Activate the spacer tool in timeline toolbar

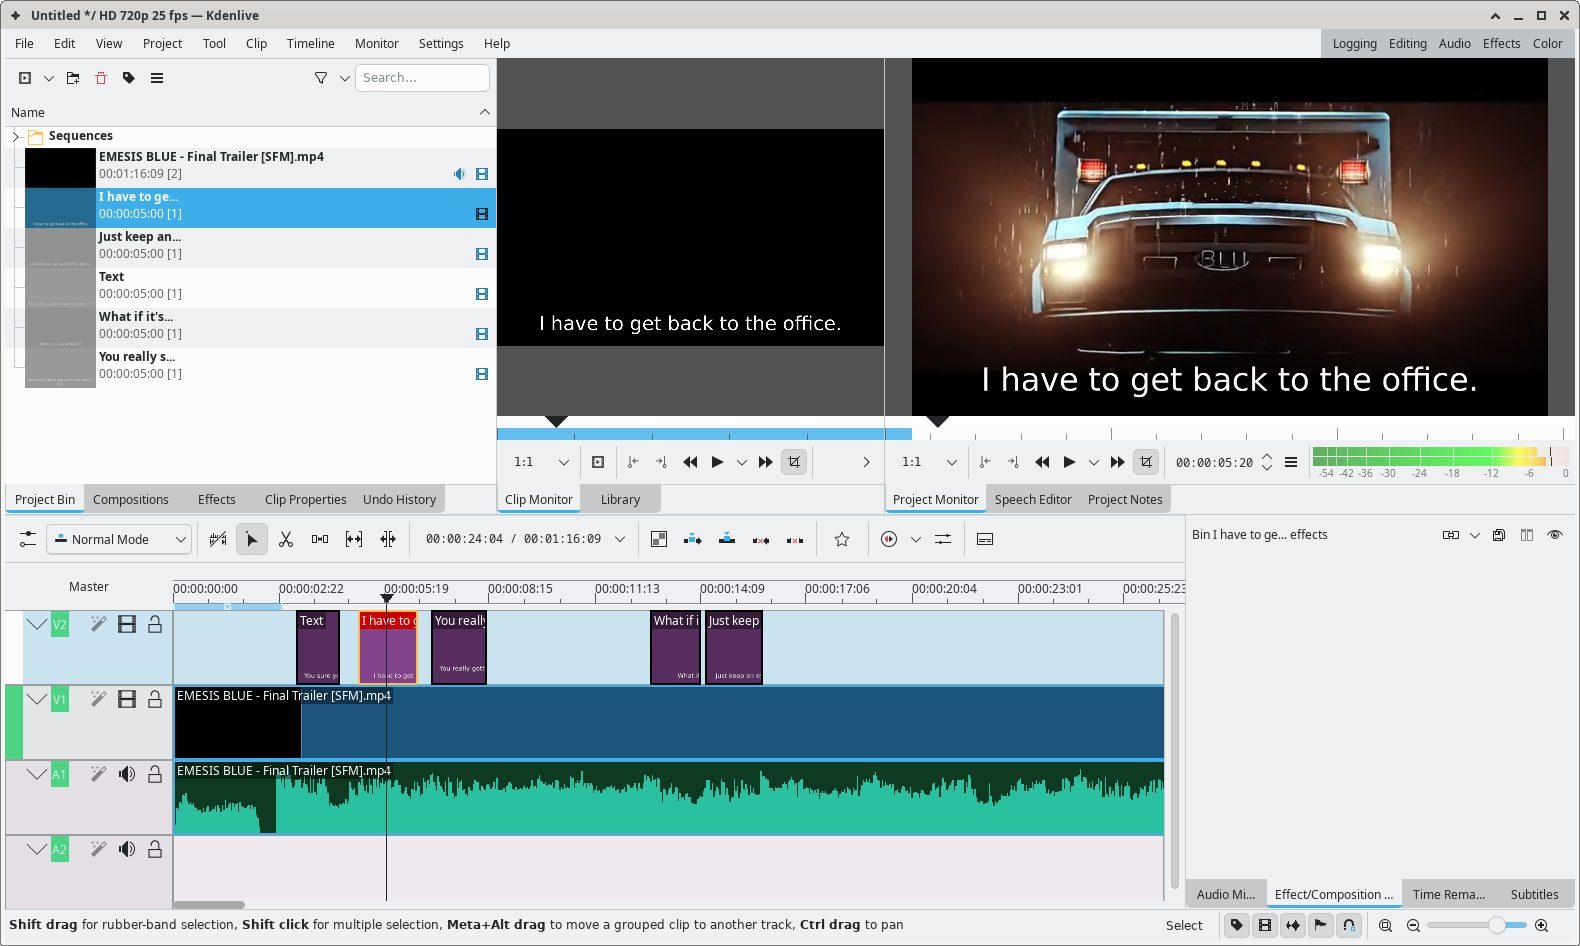coord(320,539)
